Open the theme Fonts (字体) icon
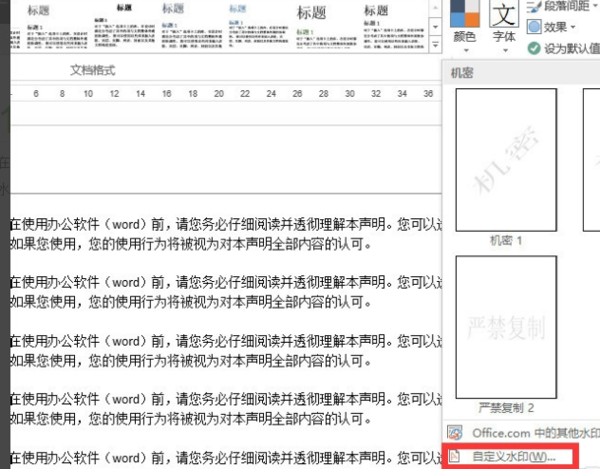 (504, 14)
